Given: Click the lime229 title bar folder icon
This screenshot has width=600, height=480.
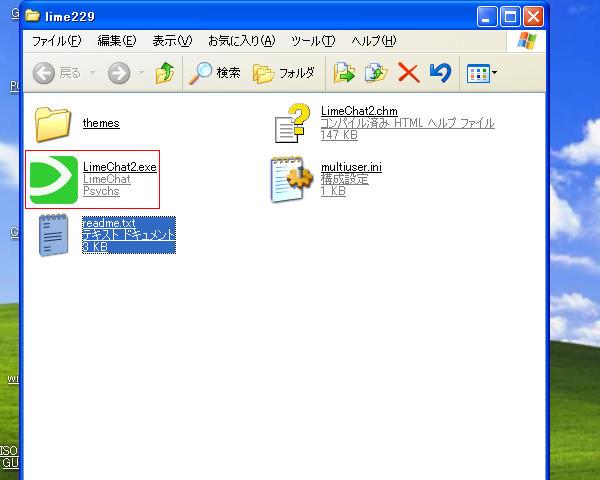Looking at the screenshot, I should click(33, 16).
